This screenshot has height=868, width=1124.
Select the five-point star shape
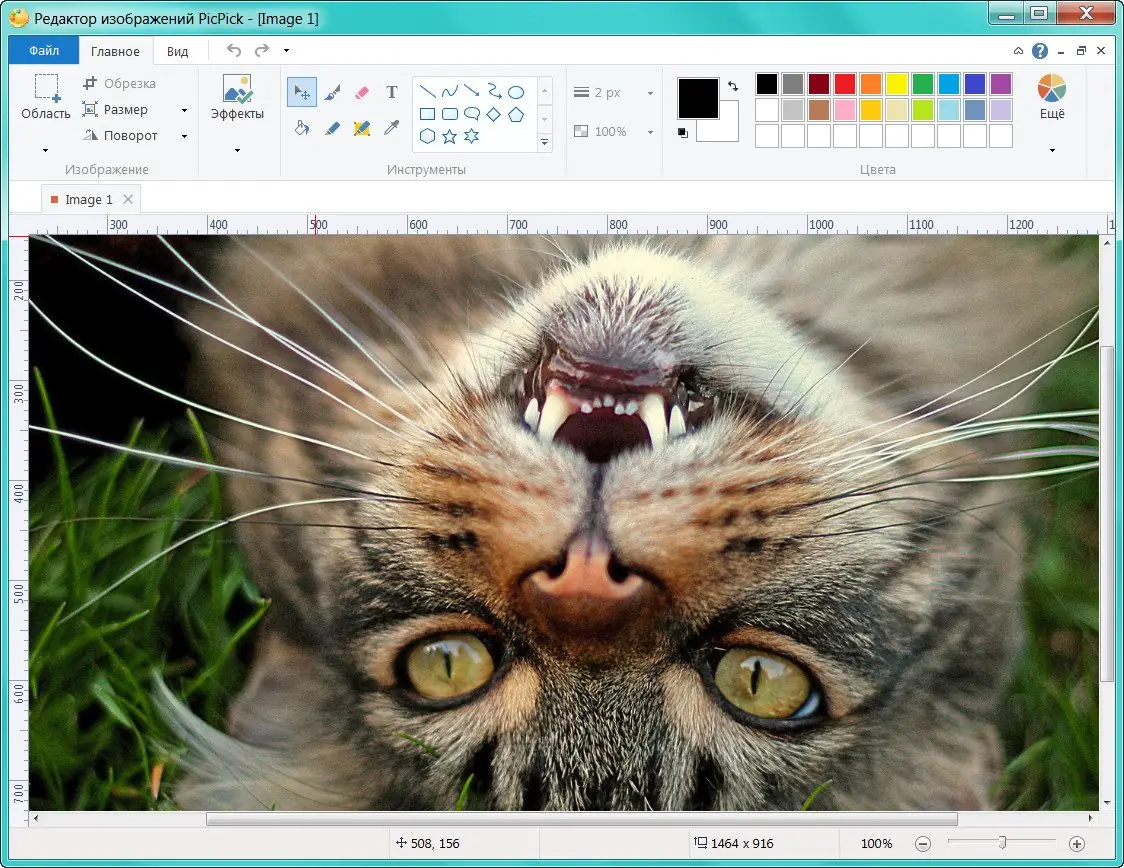tap(449, 136)
